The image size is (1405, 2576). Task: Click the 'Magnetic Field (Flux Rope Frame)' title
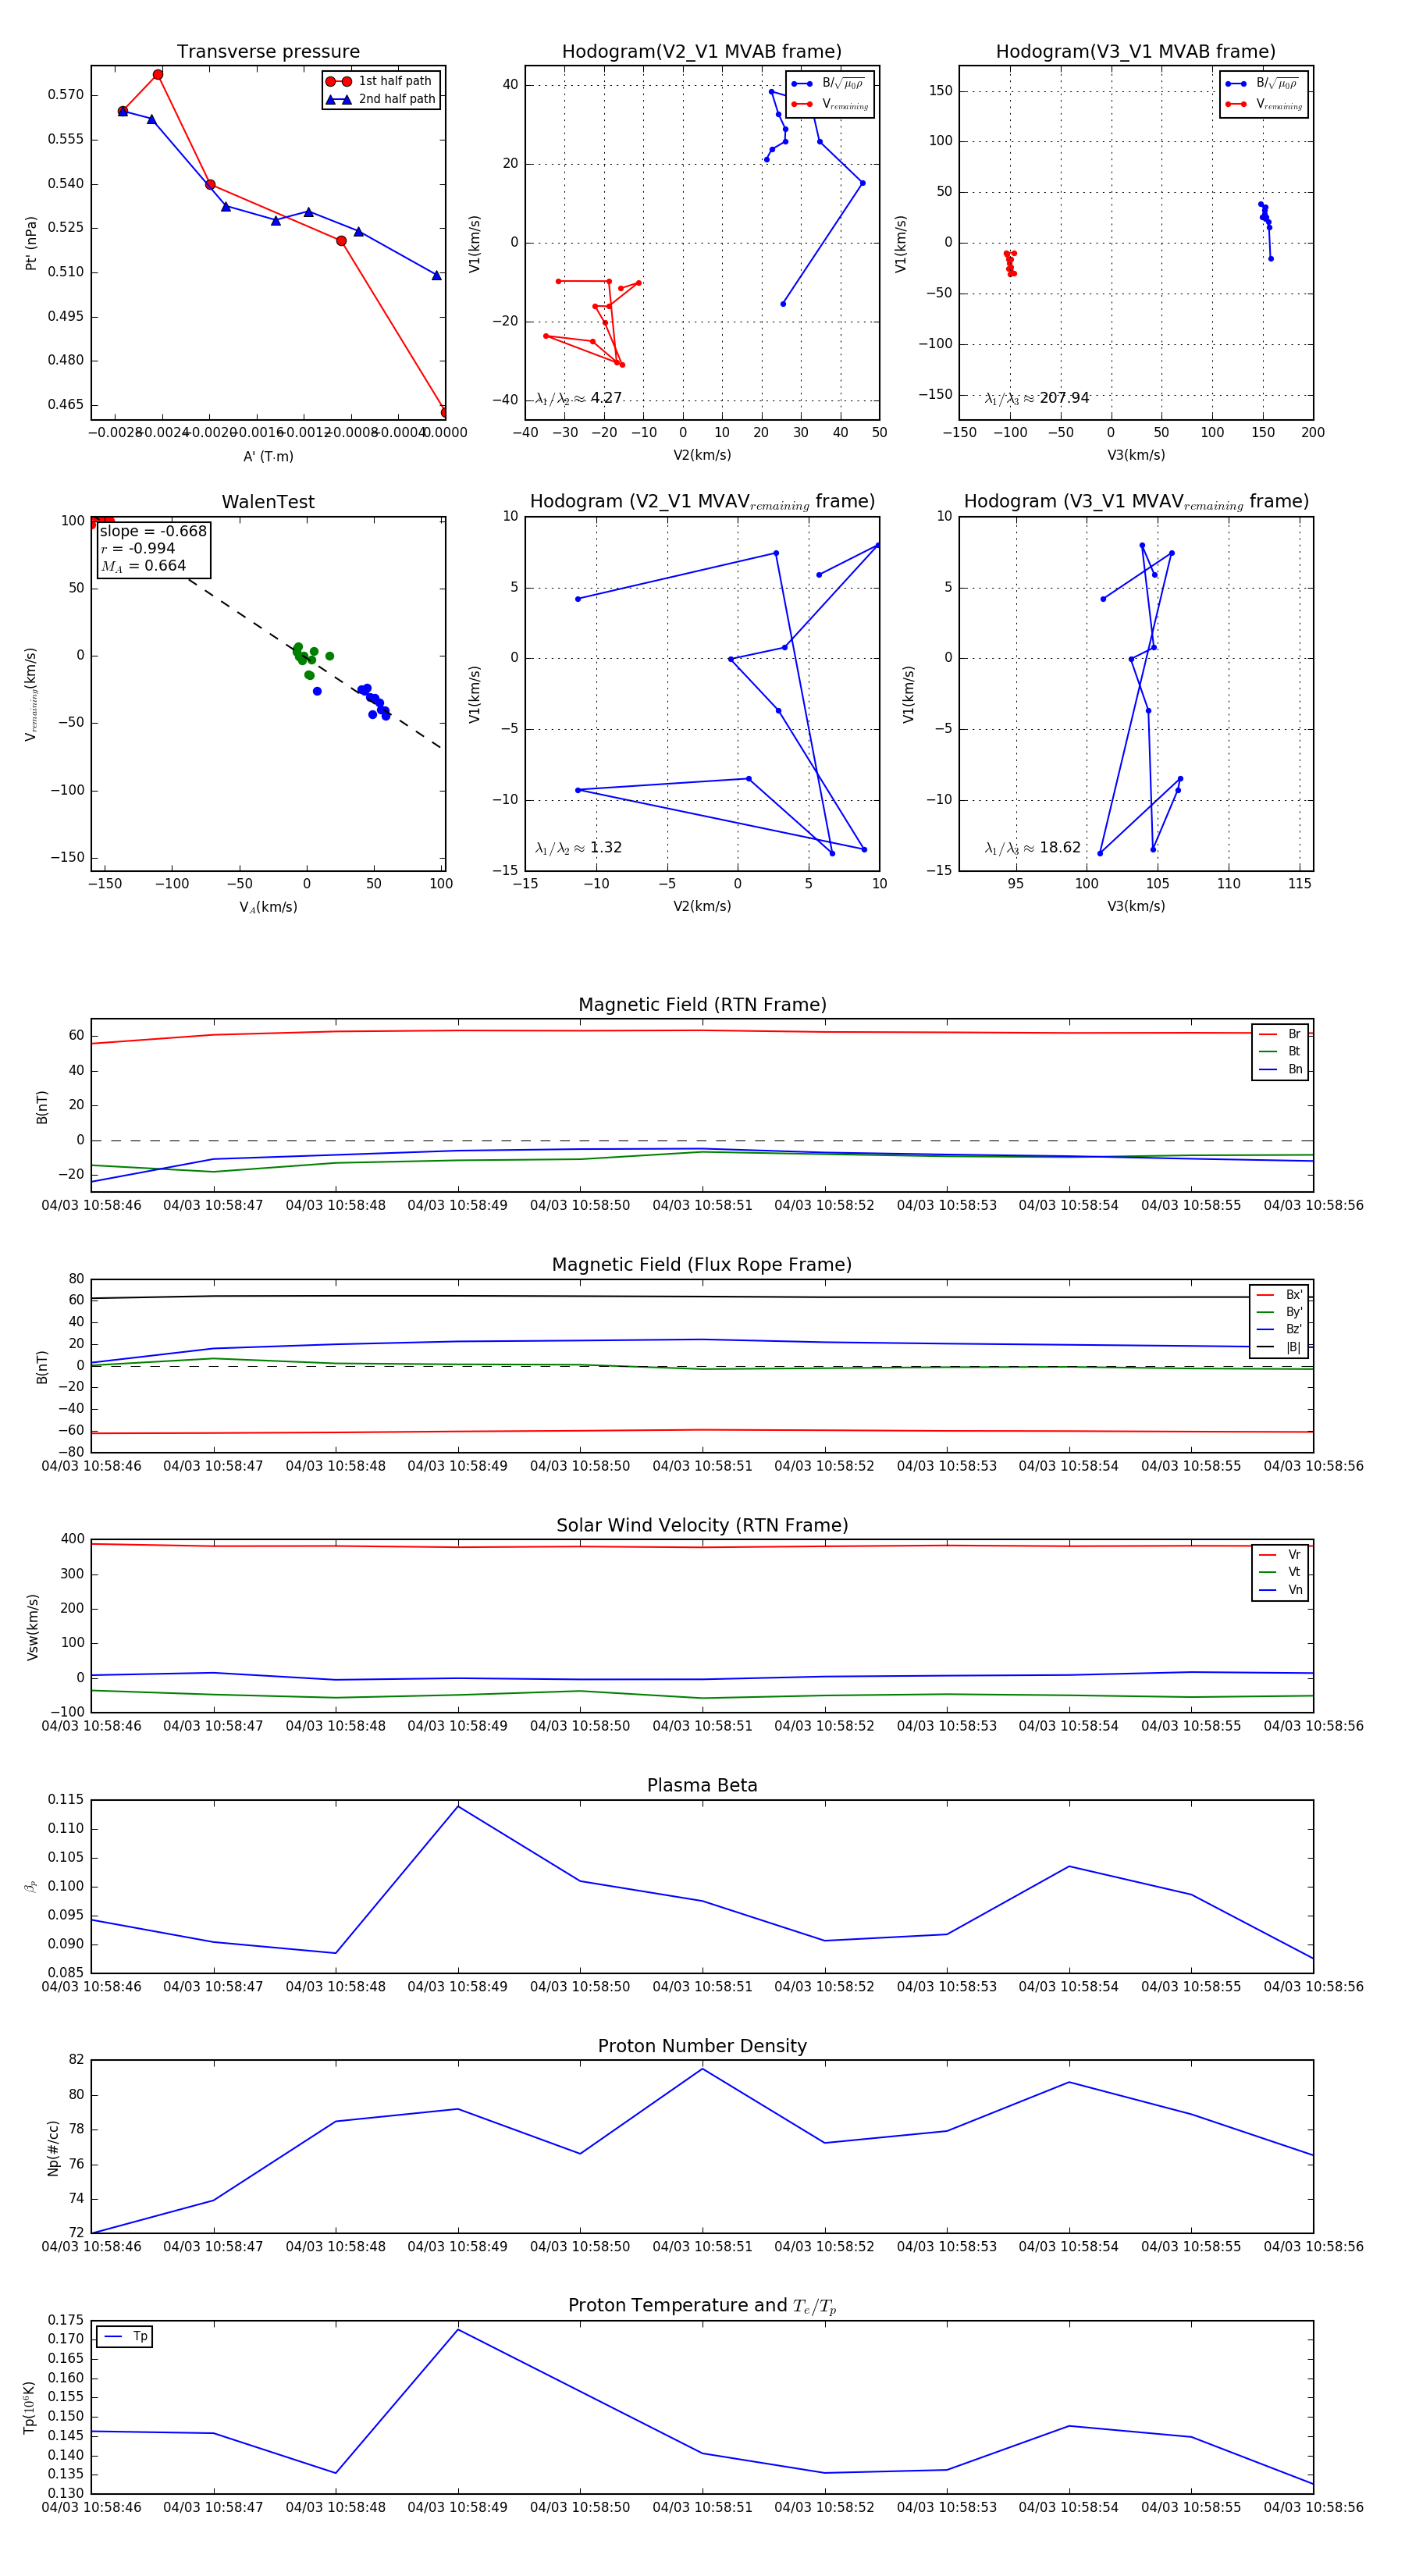click(702, 1265)
